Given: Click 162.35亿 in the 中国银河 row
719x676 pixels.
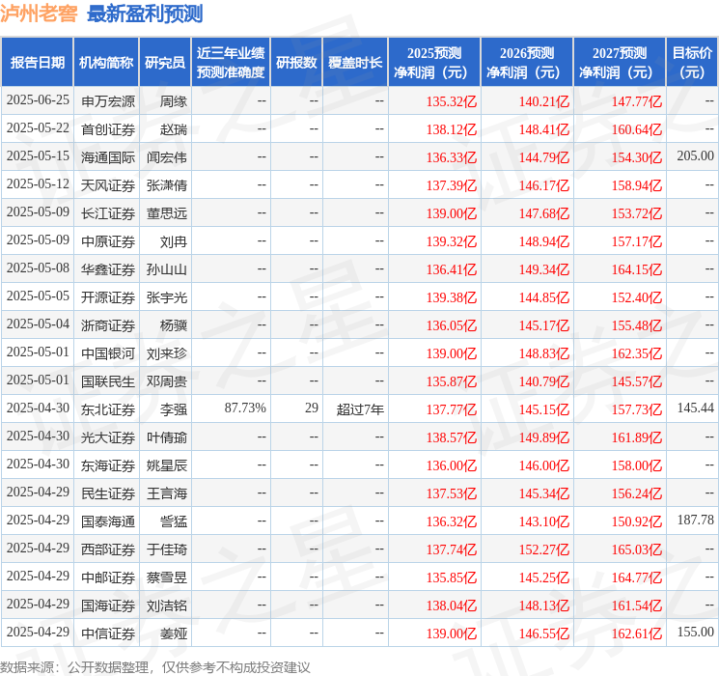Looking at the screenshot, I should click(637, 353).
